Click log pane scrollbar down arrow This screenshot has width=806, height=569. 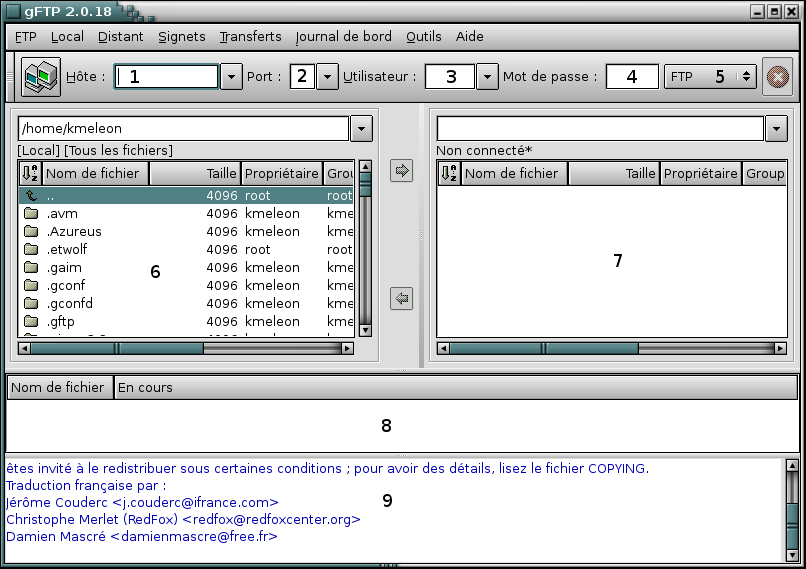(x=792, y=555)
